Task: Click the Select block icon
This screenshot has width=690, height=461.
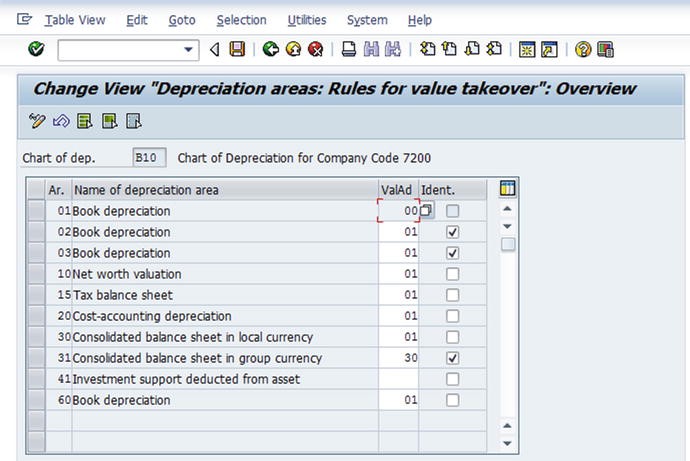Action: [110, 121]
